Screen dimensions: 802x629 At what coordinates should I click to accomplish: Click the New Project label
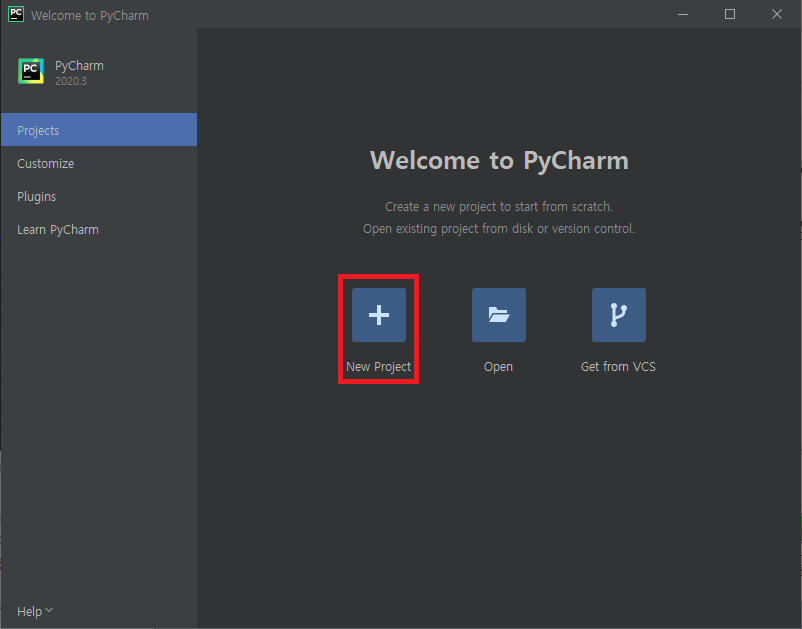(378, 367)
